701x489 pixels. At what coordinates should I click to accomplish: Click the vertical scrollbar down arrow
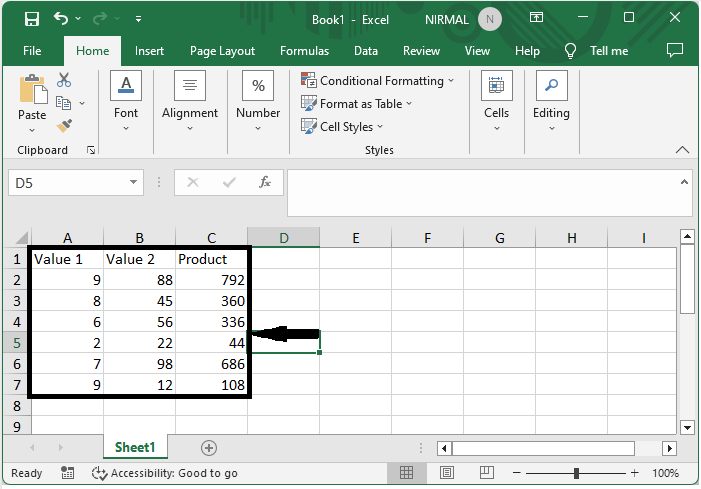tap(687, 427)
